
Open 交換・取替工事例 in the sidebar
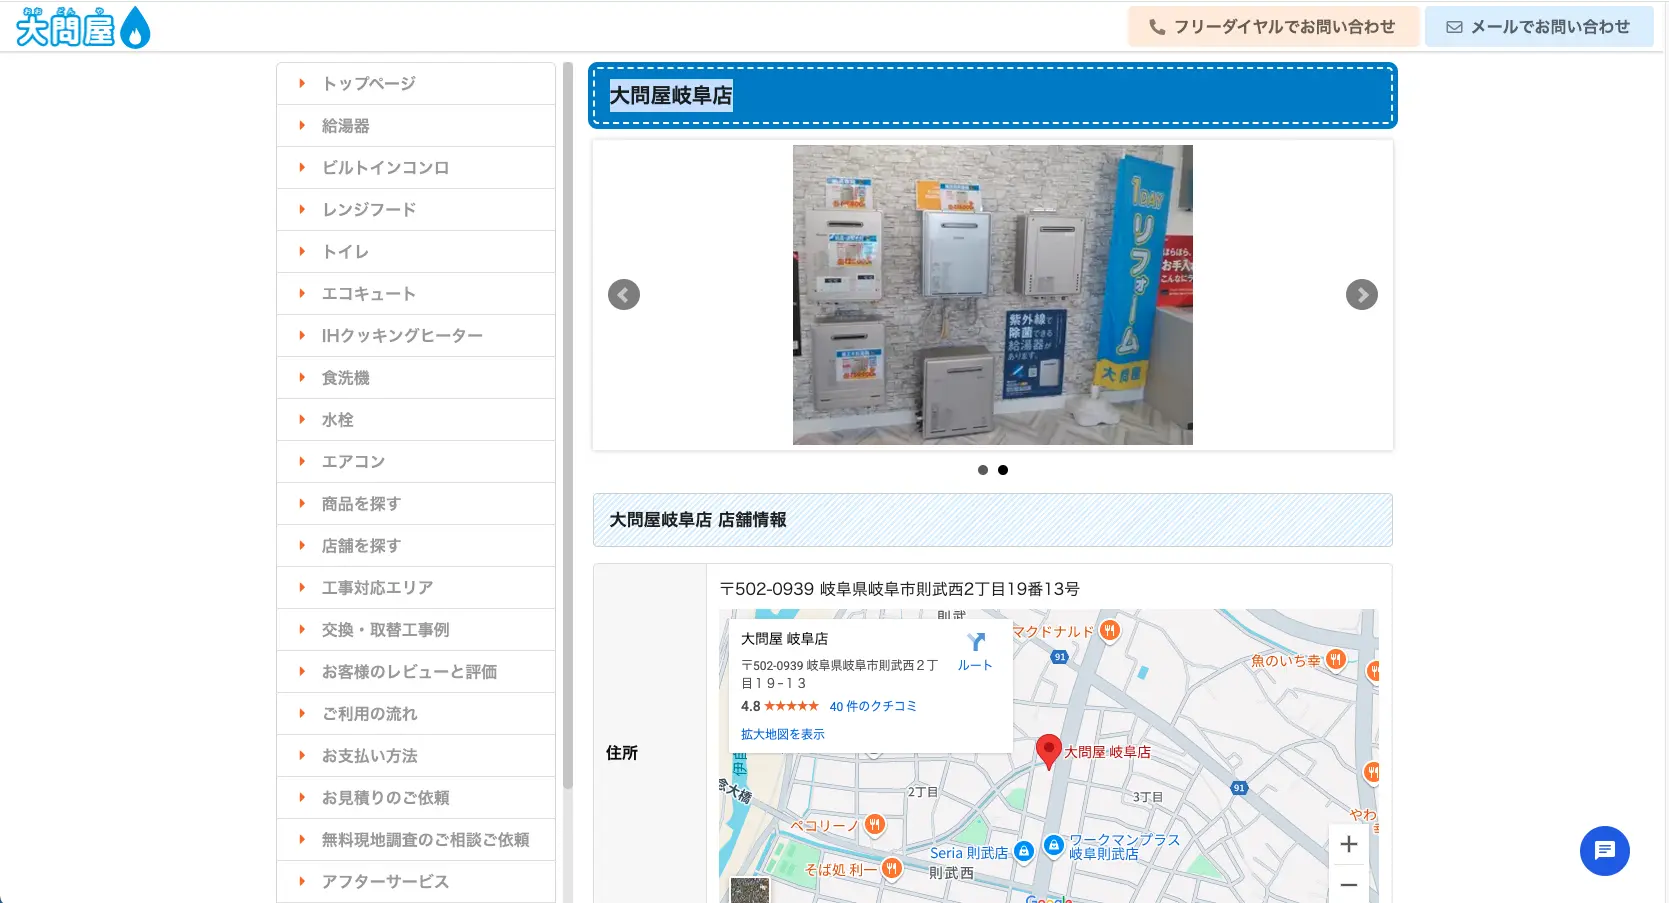416,630
